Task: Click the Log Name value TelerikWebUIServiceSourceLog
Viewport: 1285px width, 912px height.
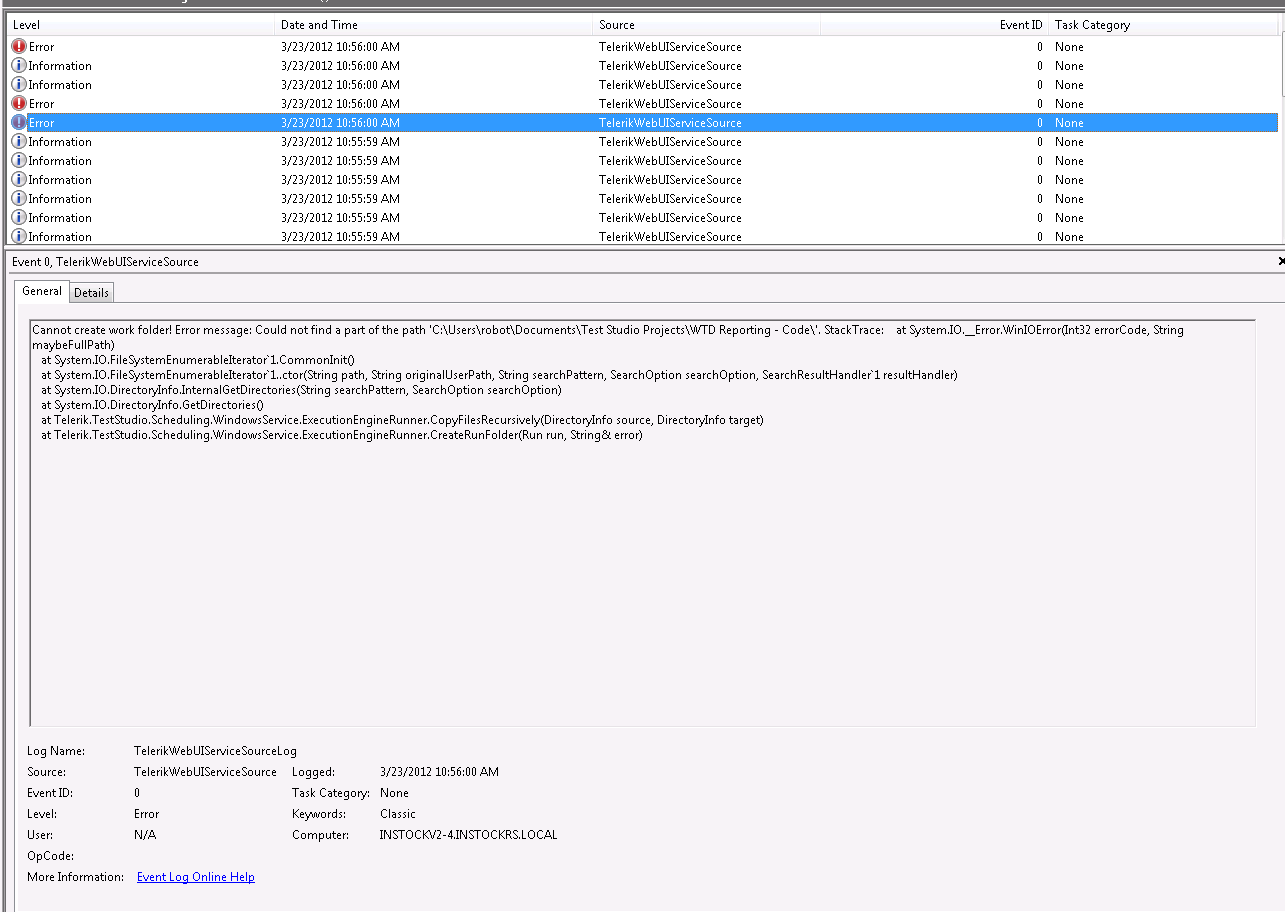Action: (215, 751)
